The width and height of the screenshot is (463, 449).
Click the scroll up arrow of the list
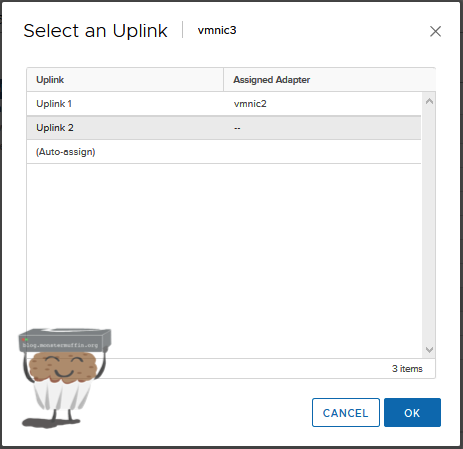429,101
